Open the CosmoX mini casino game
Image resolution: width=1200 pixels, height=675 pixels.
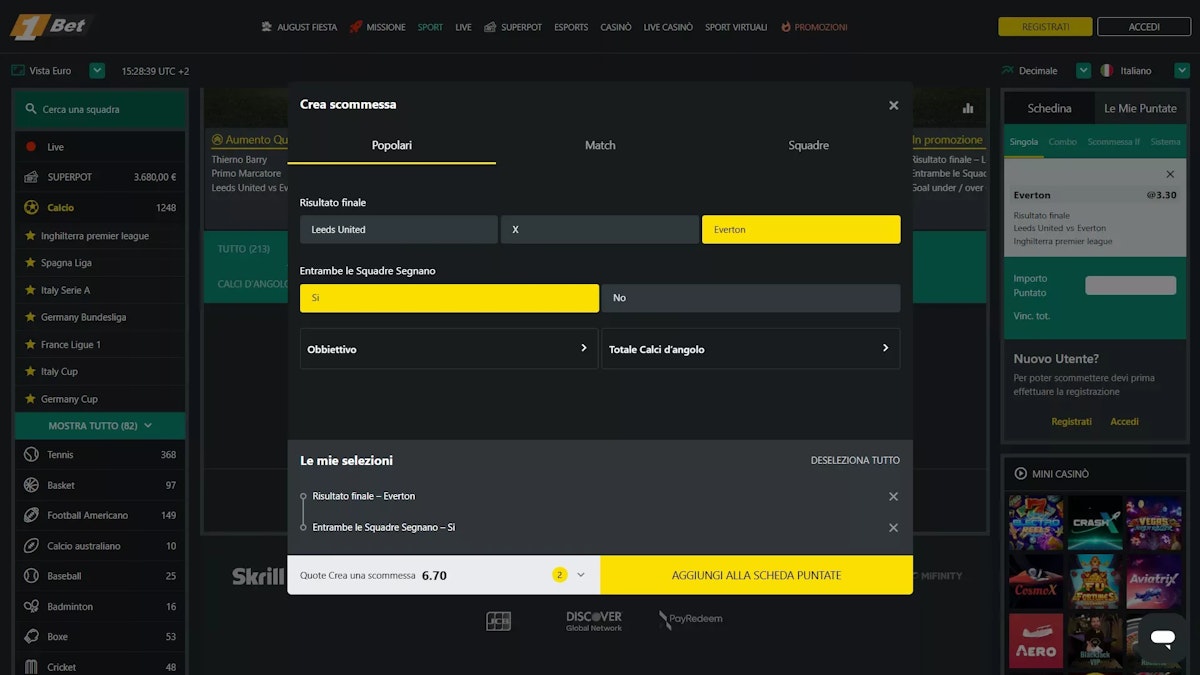[x=1036, y=582]
